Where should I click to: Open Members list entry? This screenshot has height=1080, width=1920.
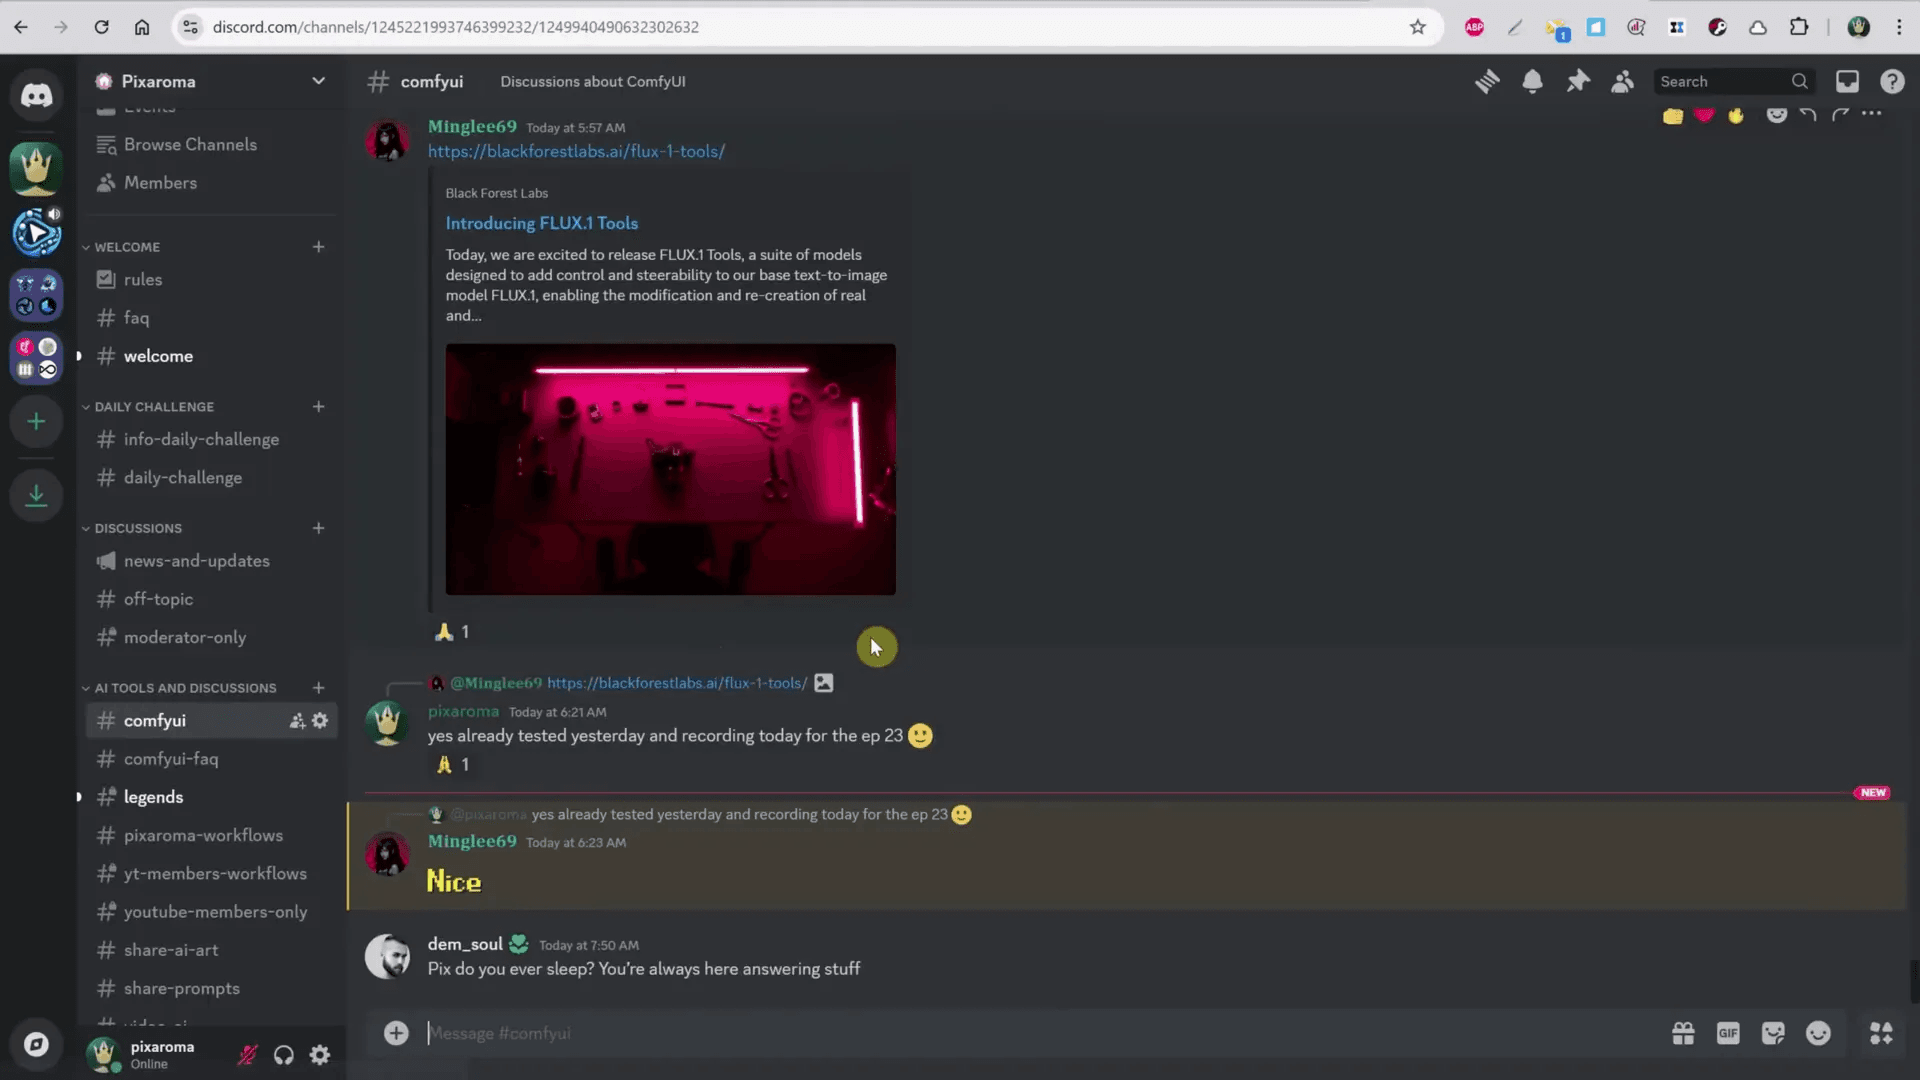(x=211, y=183)
